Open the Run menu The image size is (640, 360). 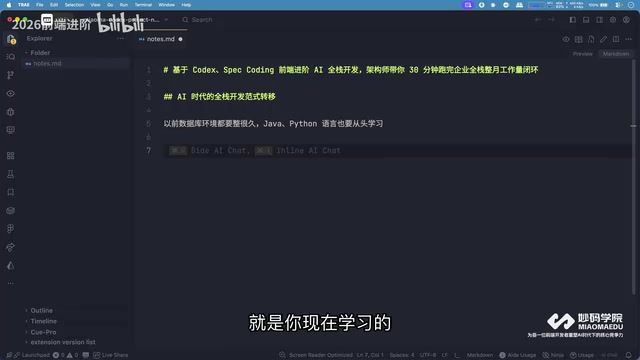(124, 5)
